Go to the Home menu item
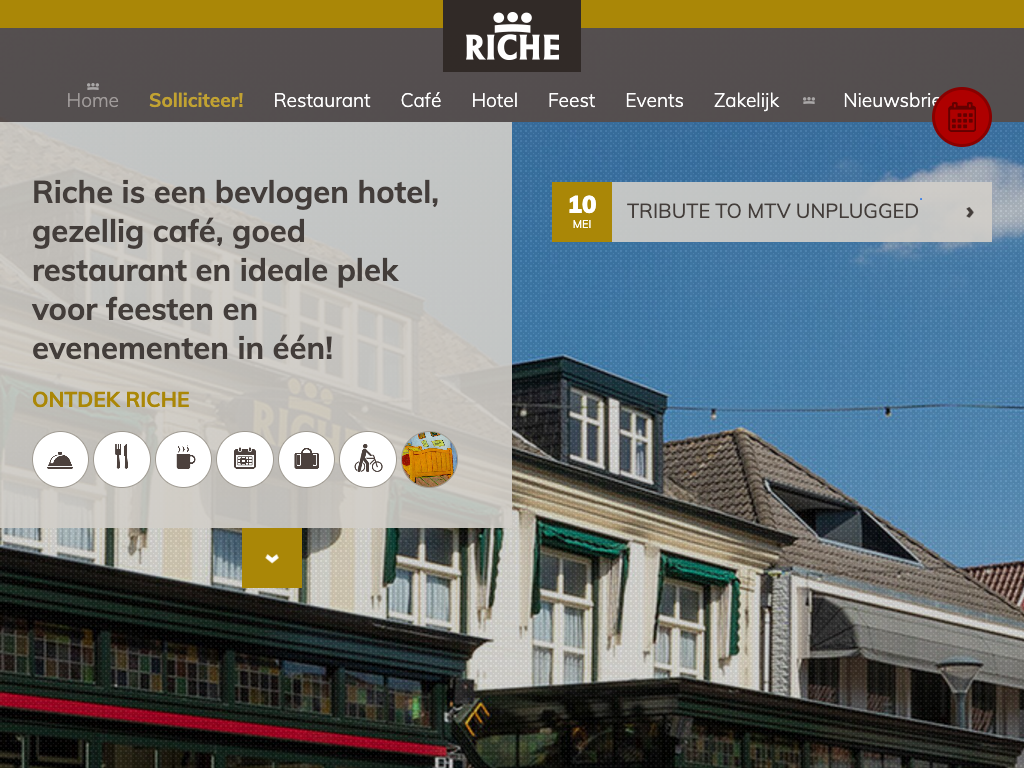Screen dimensions: 1024x768 coord(93,100)
